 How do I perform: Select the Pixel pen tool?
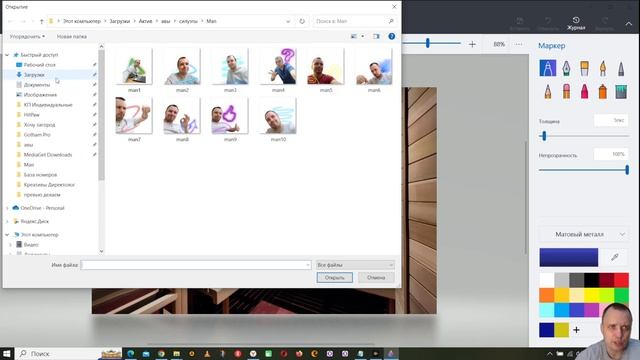coord(621,68)
